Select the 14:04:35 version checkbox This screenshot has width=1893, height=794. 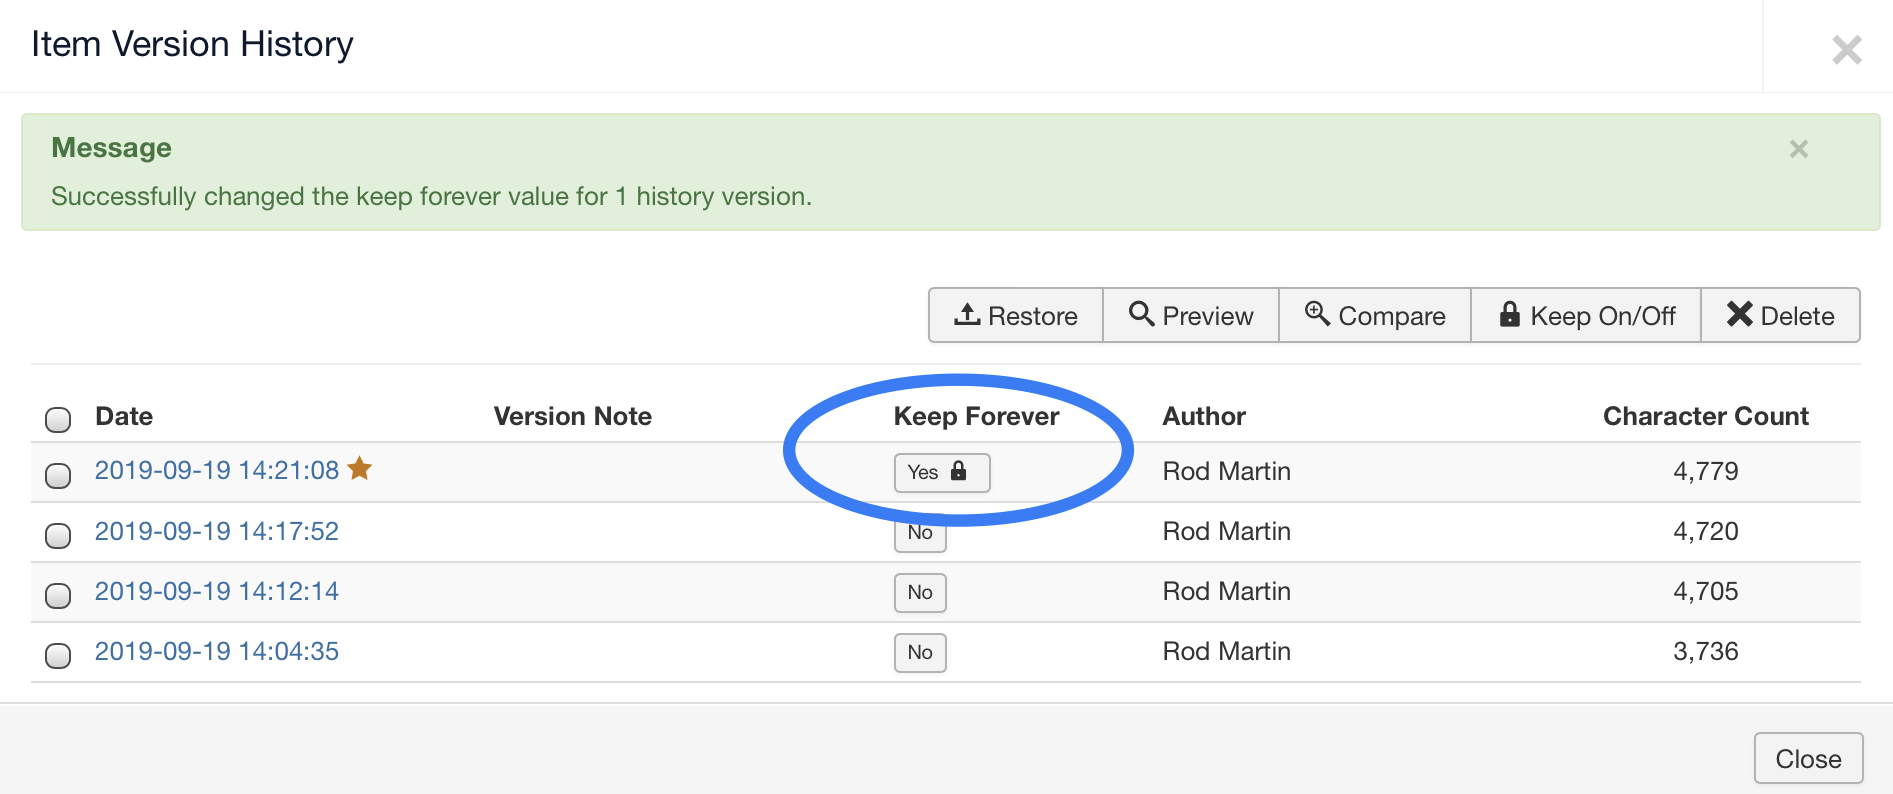[x=58, y=655]
